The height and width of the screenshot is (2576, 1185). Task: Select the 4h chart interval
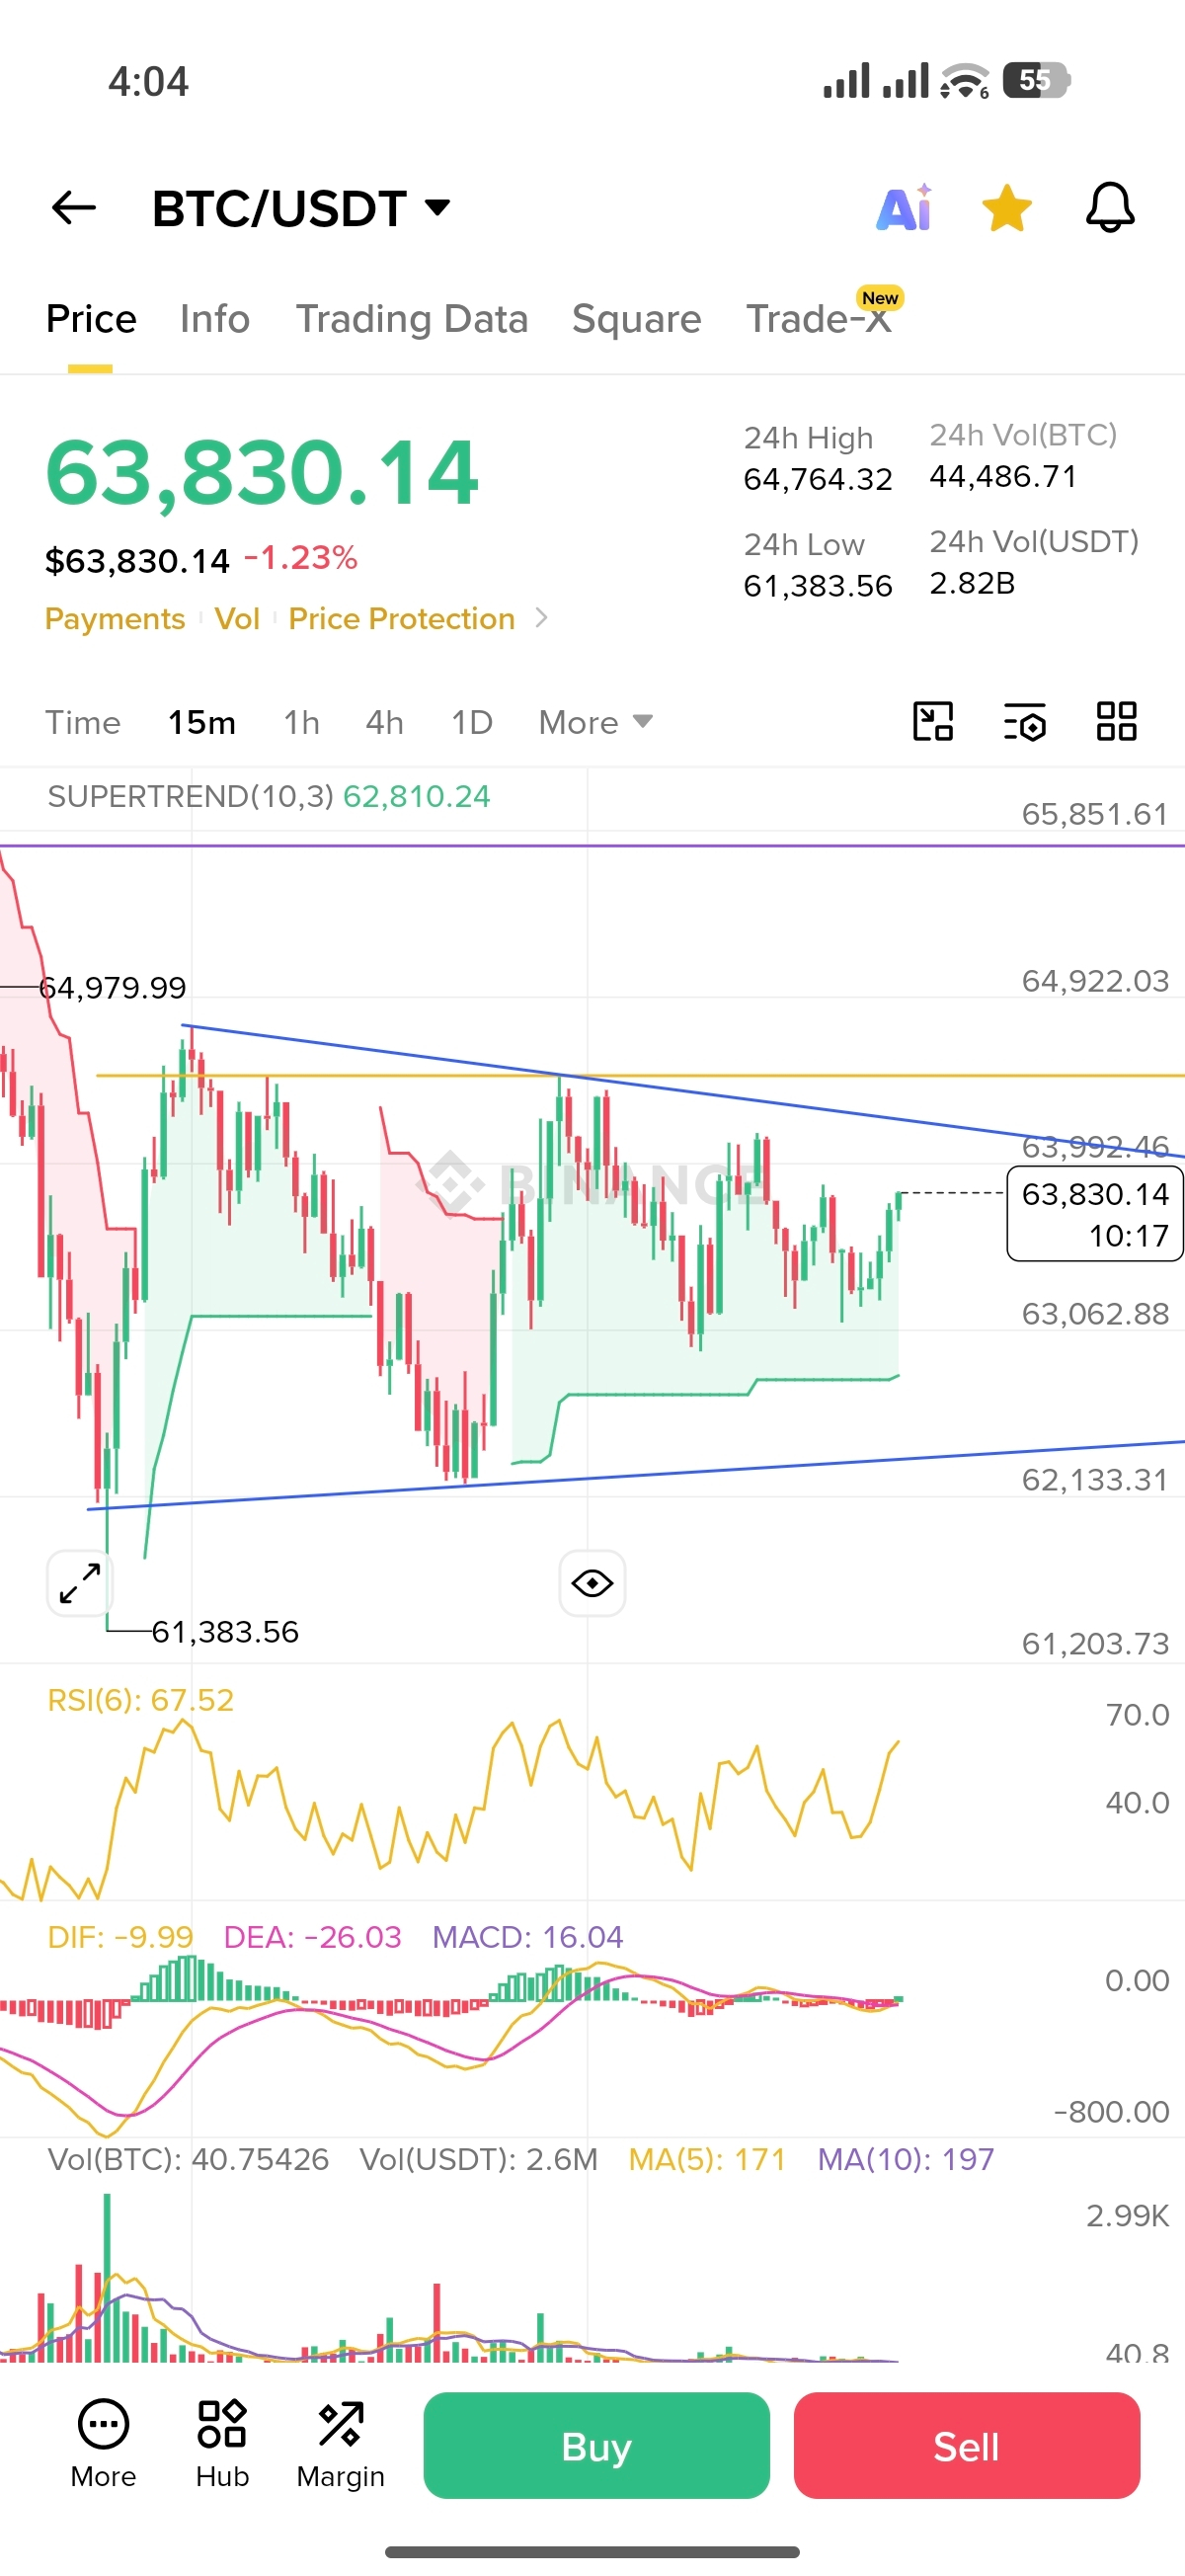[384, 722]
